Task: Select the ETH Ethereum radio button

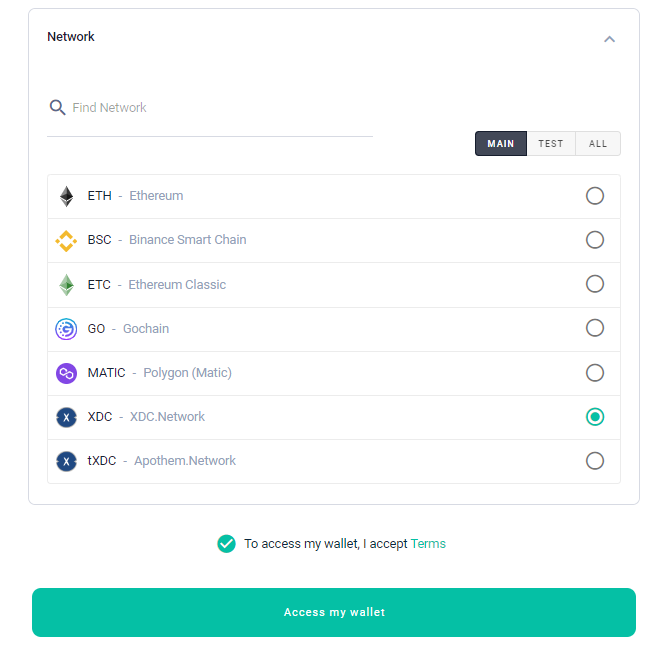Action: coord(595,196)
